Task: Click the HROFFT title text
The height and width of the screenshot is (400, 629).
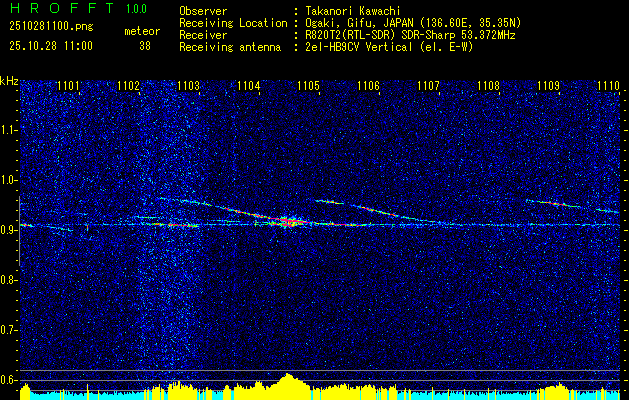Action: pos(62,8)
